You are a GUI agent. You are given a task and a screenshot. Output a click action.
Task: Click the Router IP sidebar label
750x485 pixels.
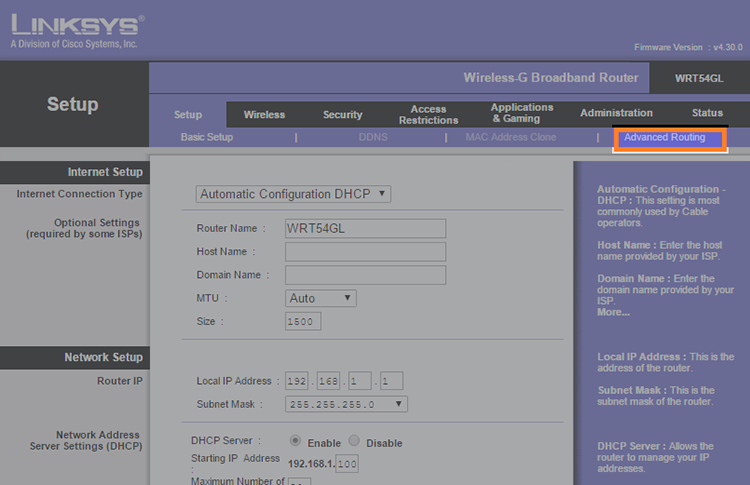(120, 381)
